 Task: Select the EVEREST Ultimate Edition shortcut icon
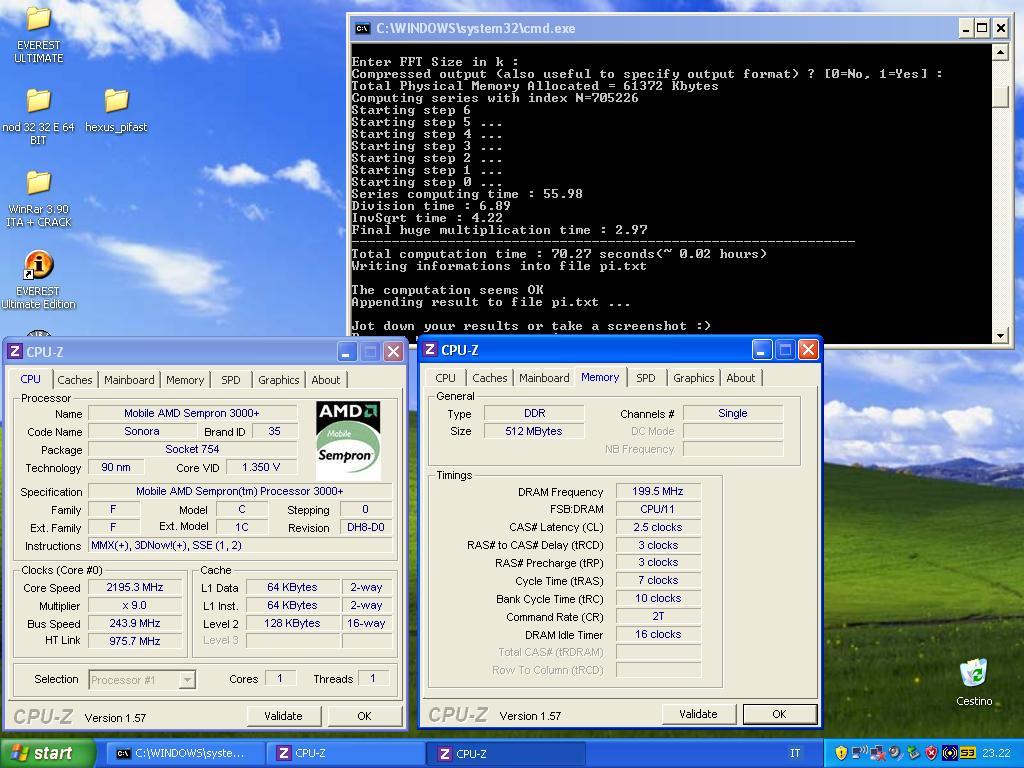[x=38, y=264]
